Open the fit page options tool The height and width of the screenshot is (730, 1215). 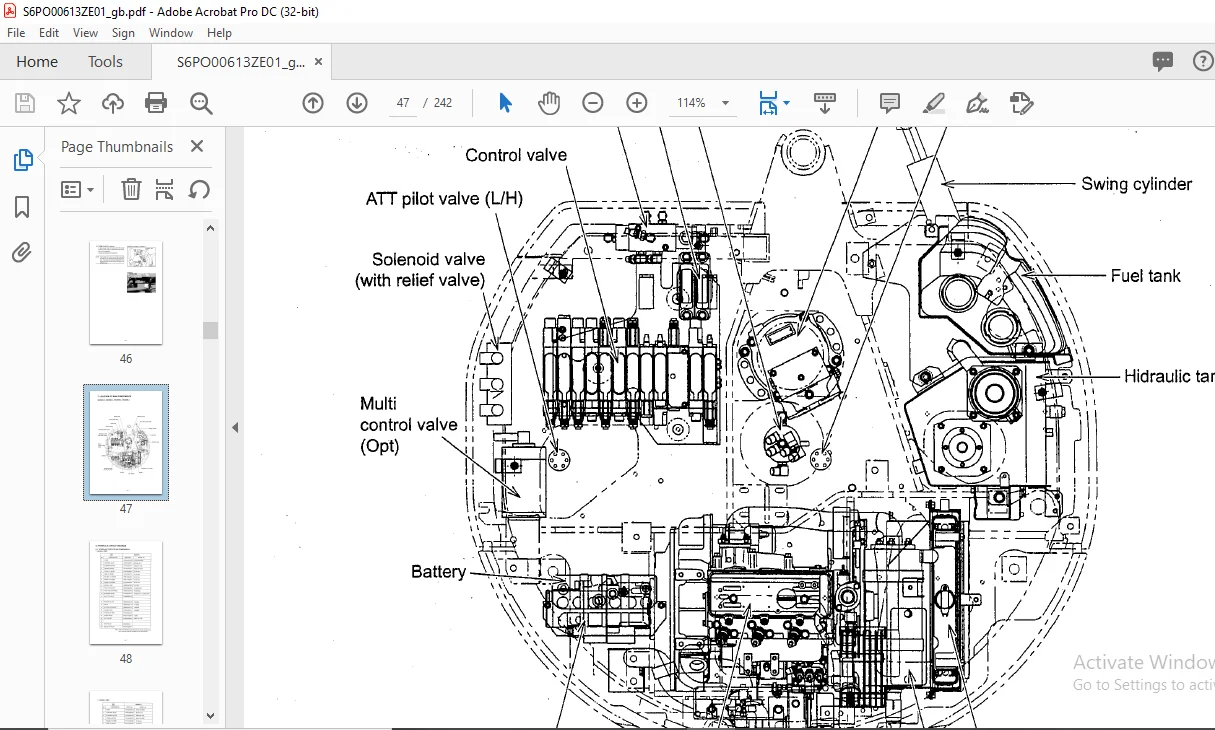tap(768, 103)
